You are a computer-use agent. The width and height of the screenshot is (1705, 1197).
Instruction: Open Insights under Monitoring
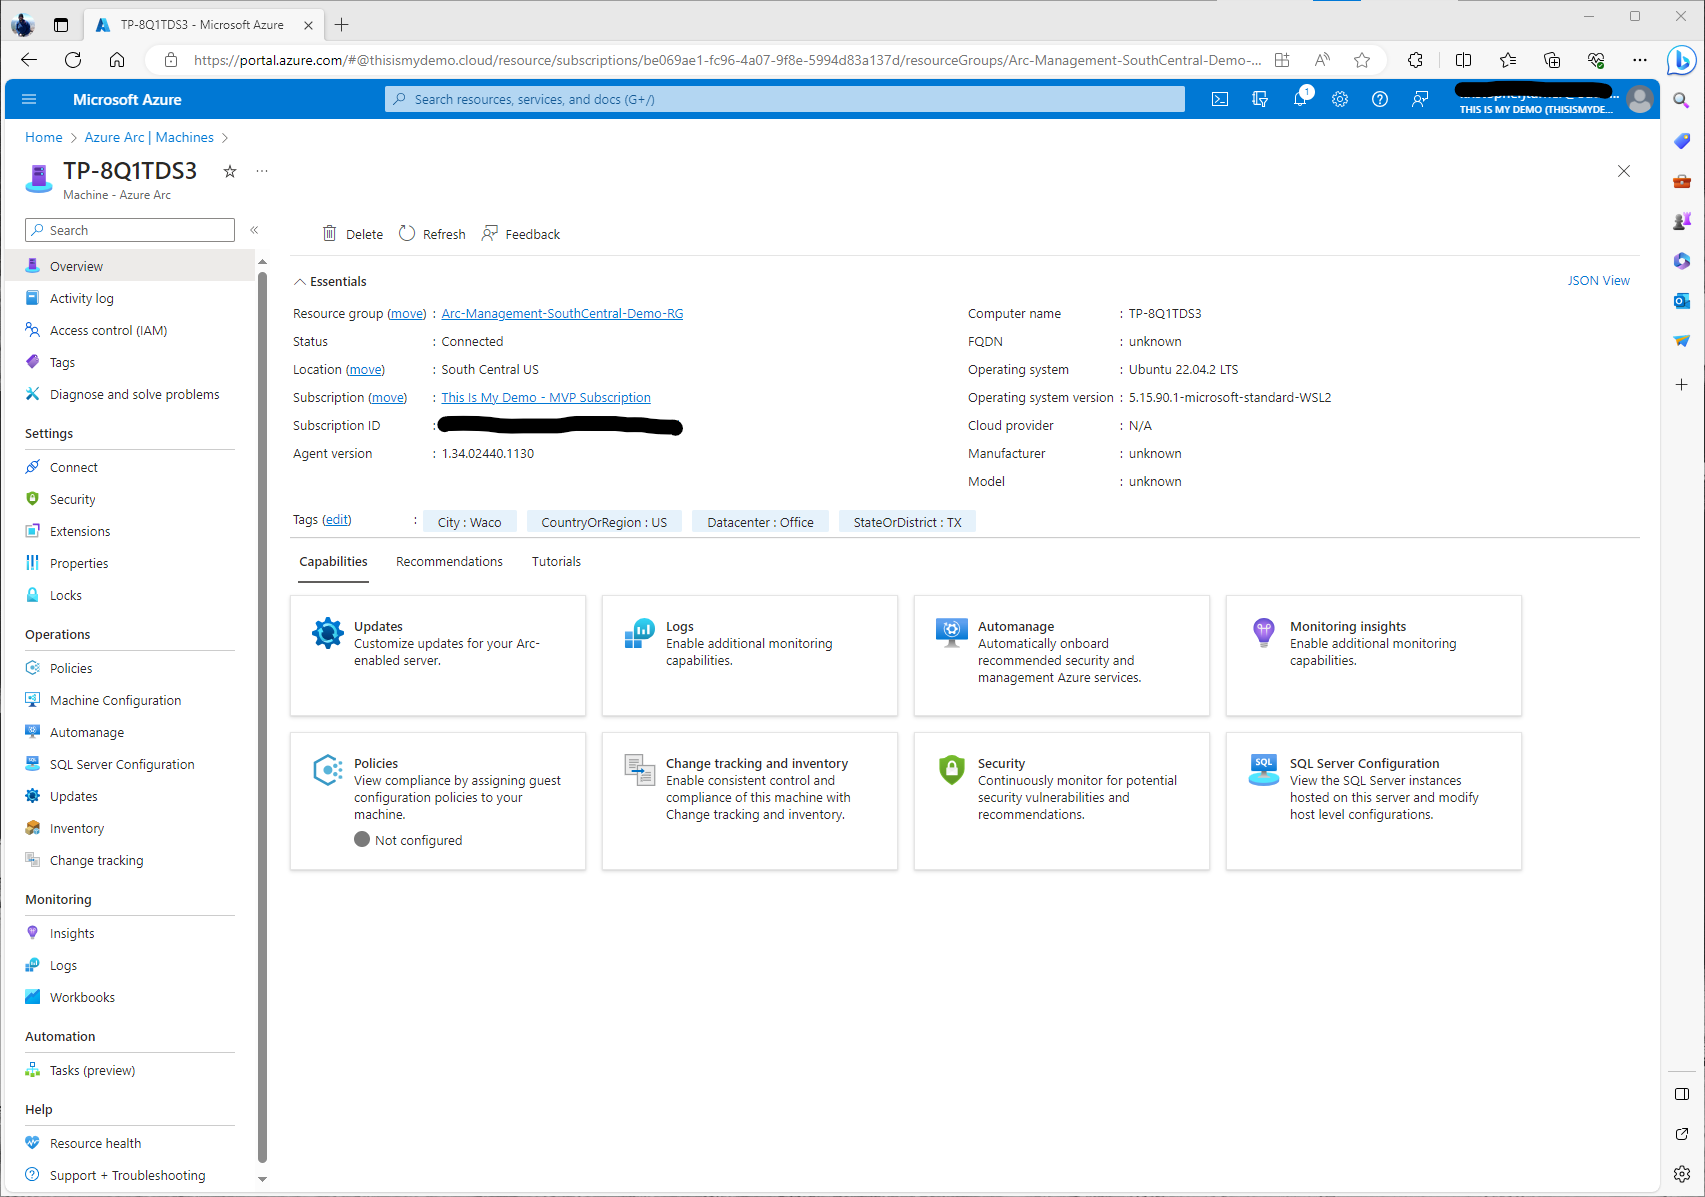point(71,933)
